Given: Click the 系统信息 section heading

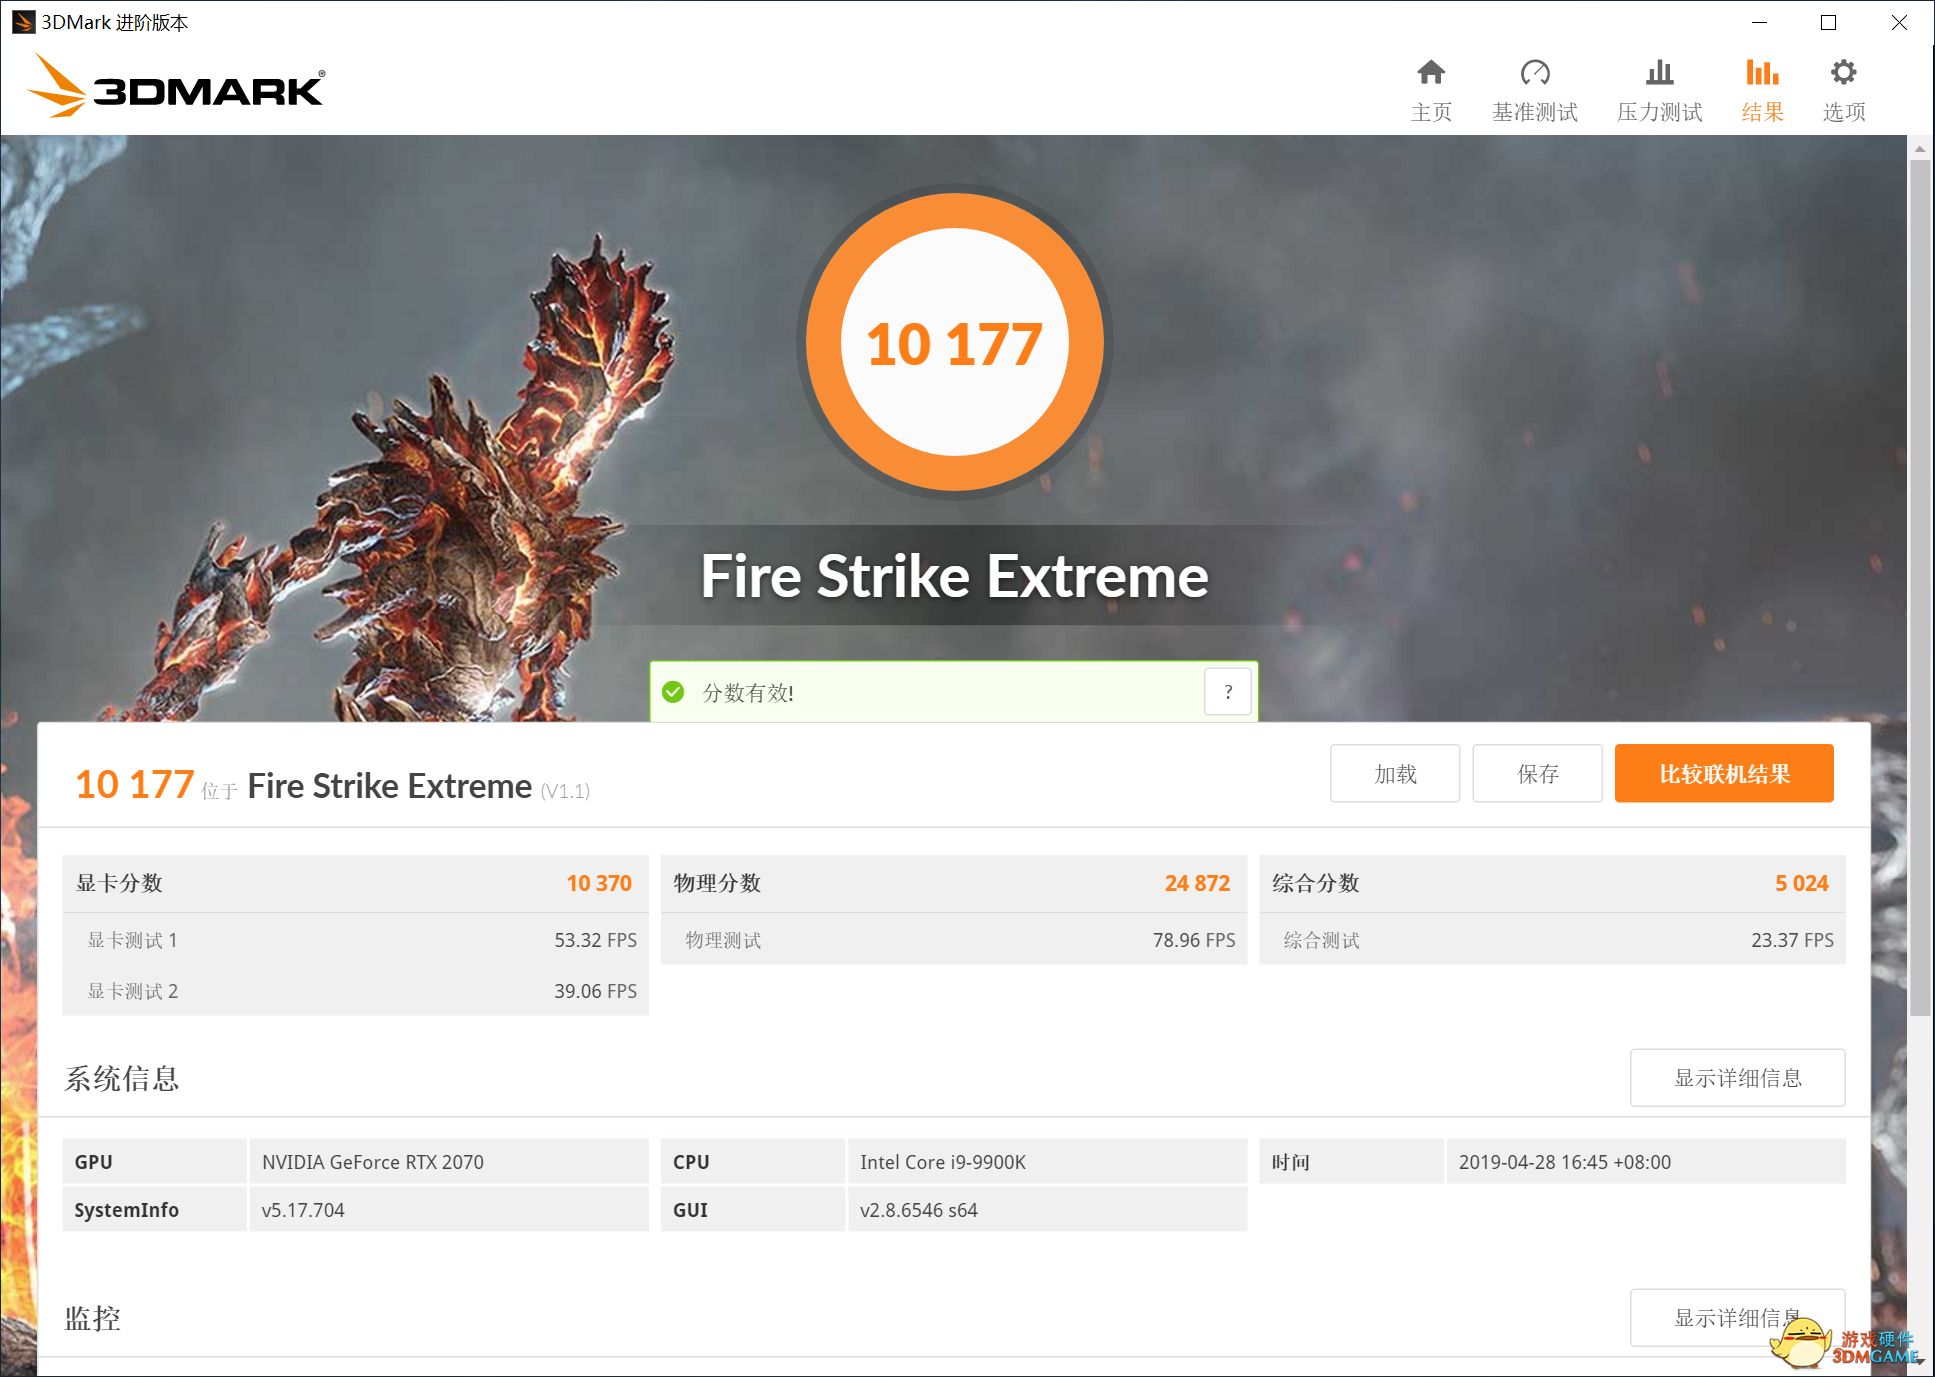Looking at the screenshot, I should [122, 1078].
